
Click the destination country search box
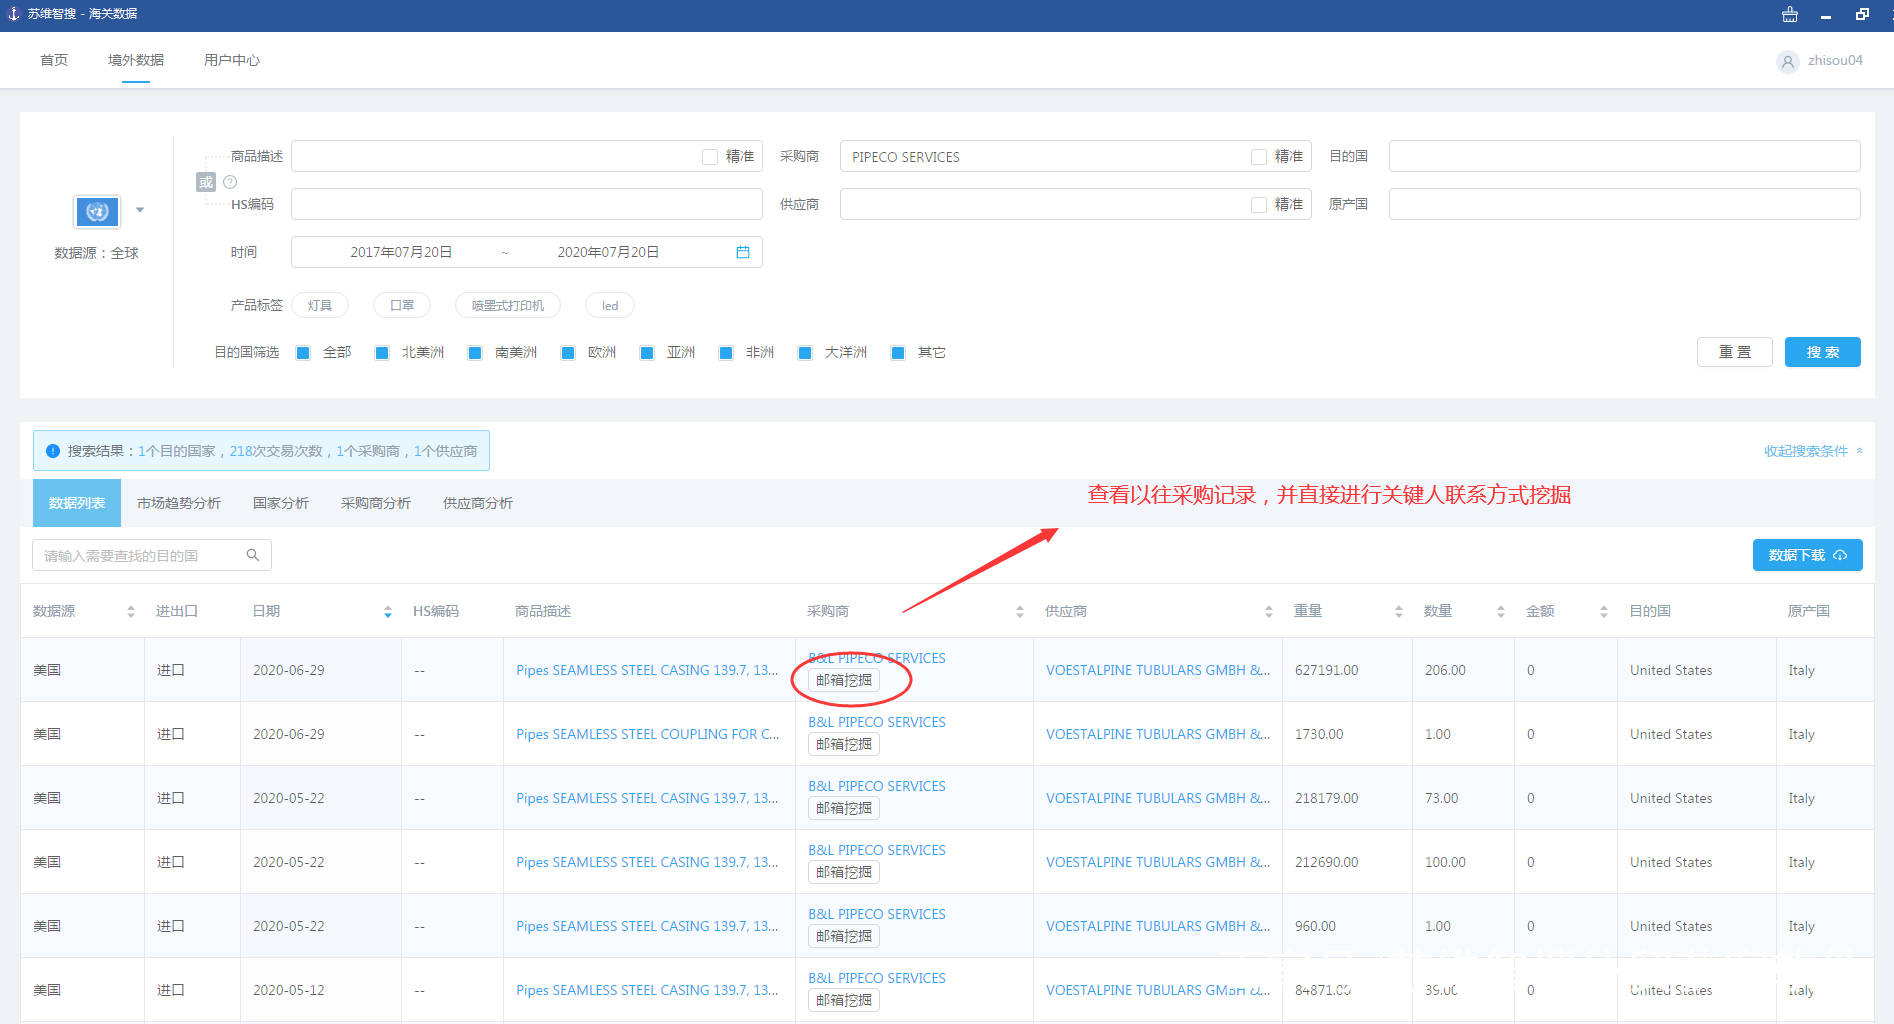(x=152, y=555)
